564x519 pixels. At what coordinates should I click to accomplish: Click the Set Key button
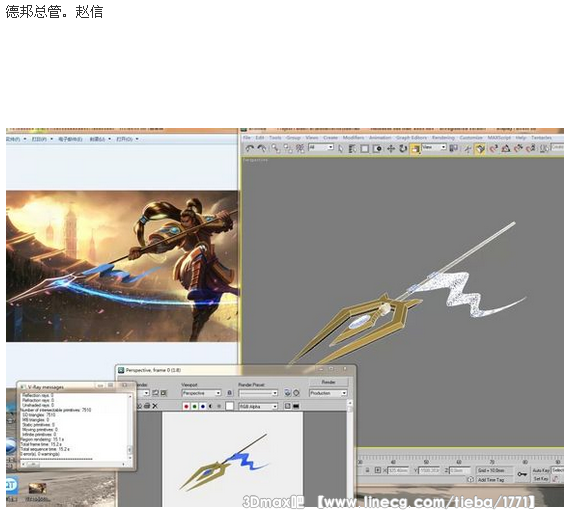click(x=541, y=479)
